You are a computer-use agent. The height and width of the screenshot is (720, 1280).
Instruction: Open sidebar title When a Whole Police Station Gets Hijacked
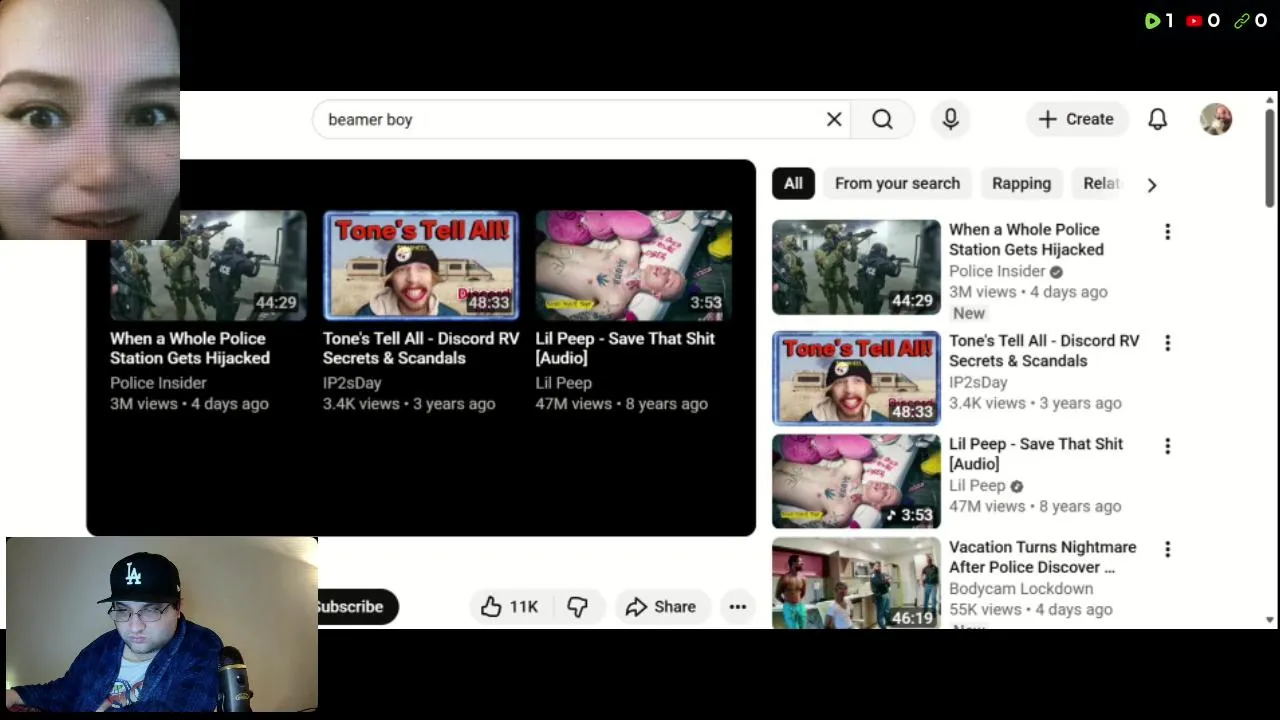click(1026, 240)
